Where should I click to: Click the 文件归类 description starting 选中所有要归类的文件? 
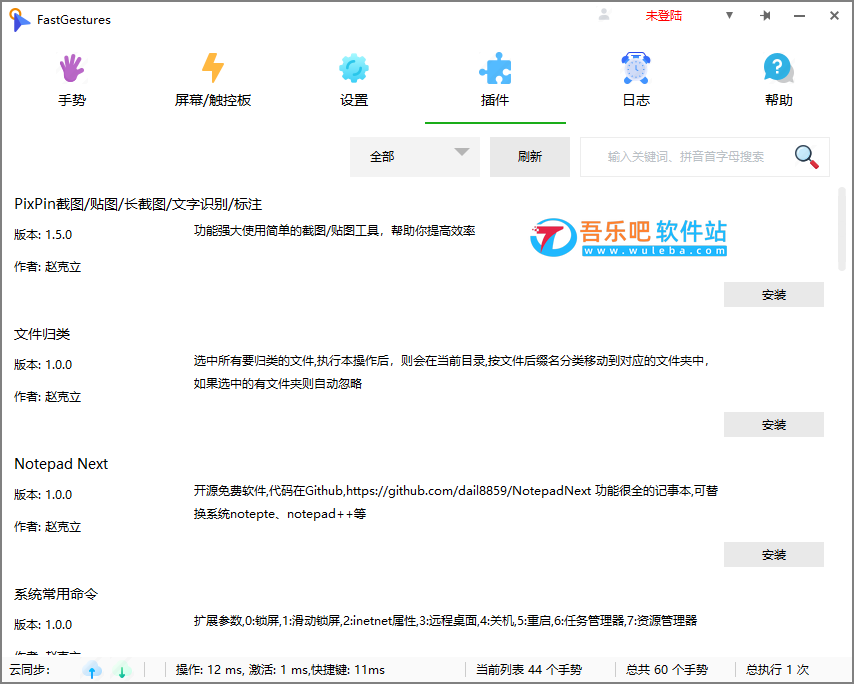point(452,372)
